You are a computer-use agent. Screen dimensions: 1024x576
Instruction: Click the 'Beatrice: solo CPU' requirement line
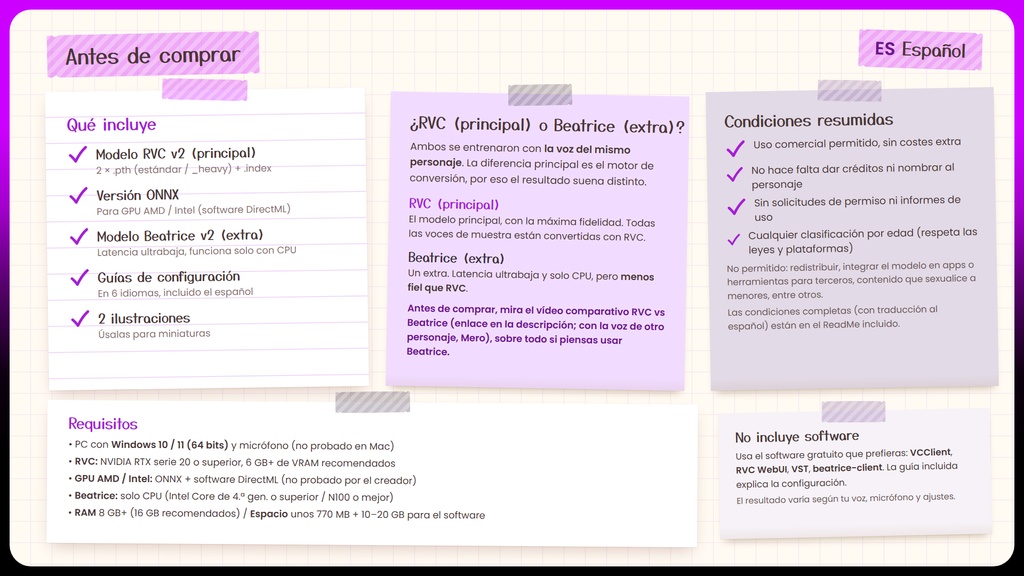[x=231, y=497]
